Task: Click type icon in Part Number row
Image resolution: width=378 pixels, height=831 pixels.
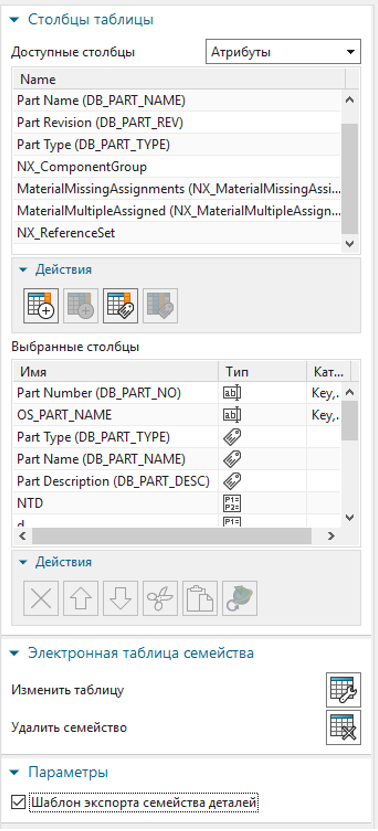Action: click(x=232, y=393)
